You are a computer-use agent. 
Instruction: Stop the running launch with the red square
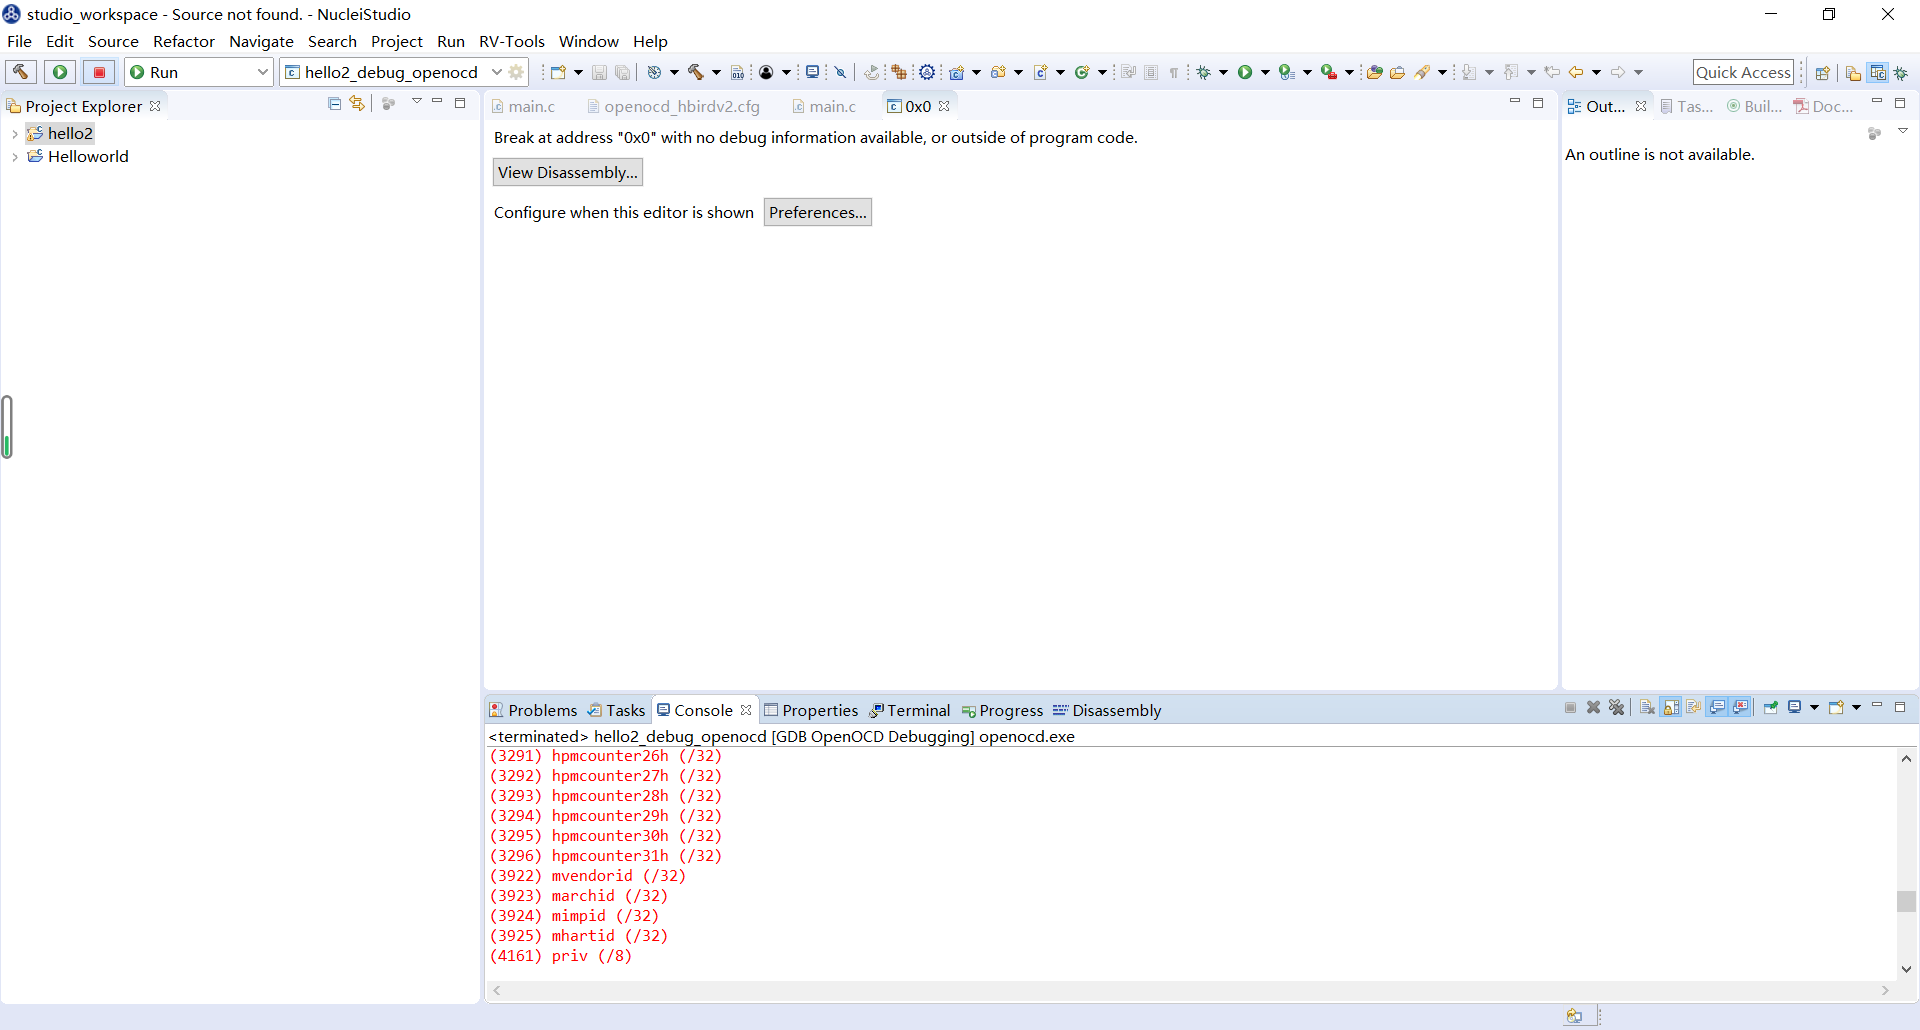pyautogui.click(x=99, y=72)
